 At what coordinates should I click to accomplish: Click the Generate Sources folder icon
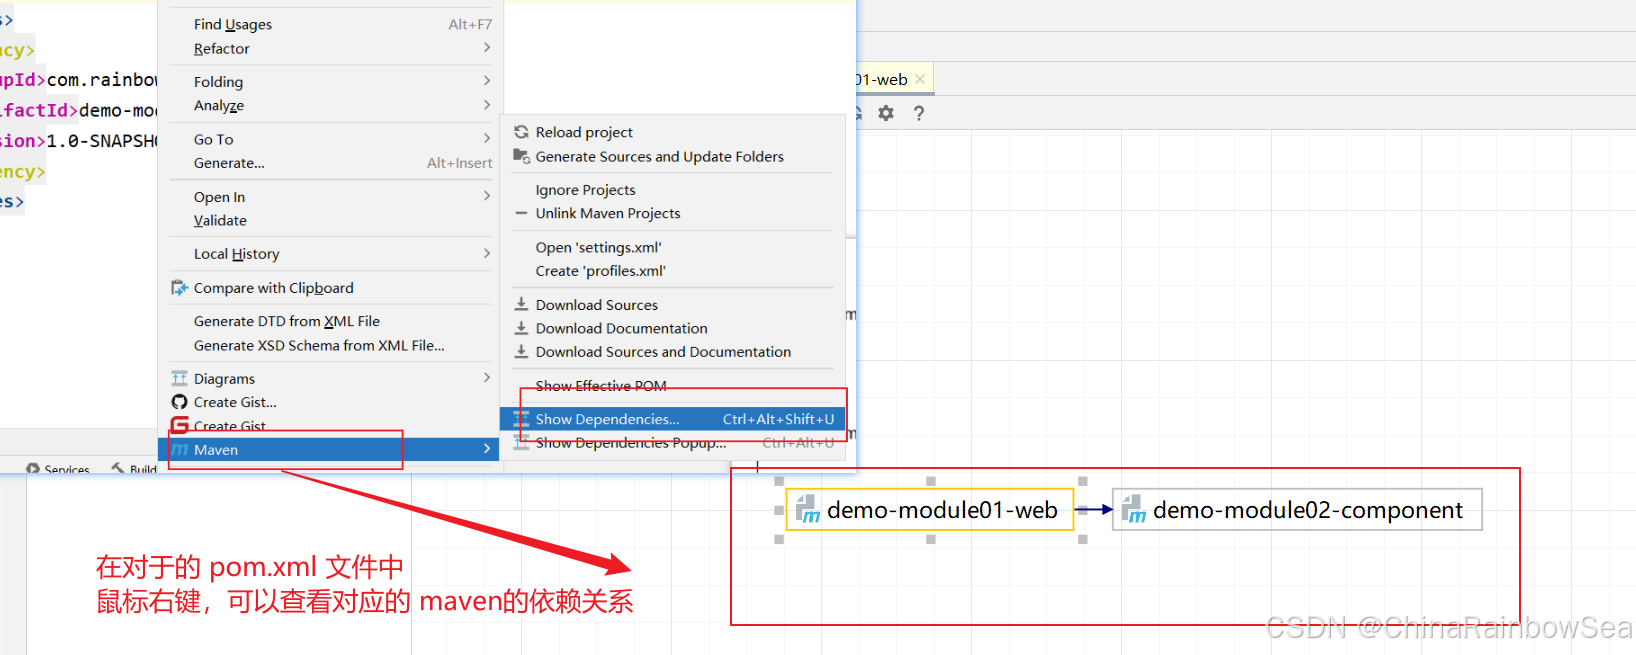tap(521, 156)
